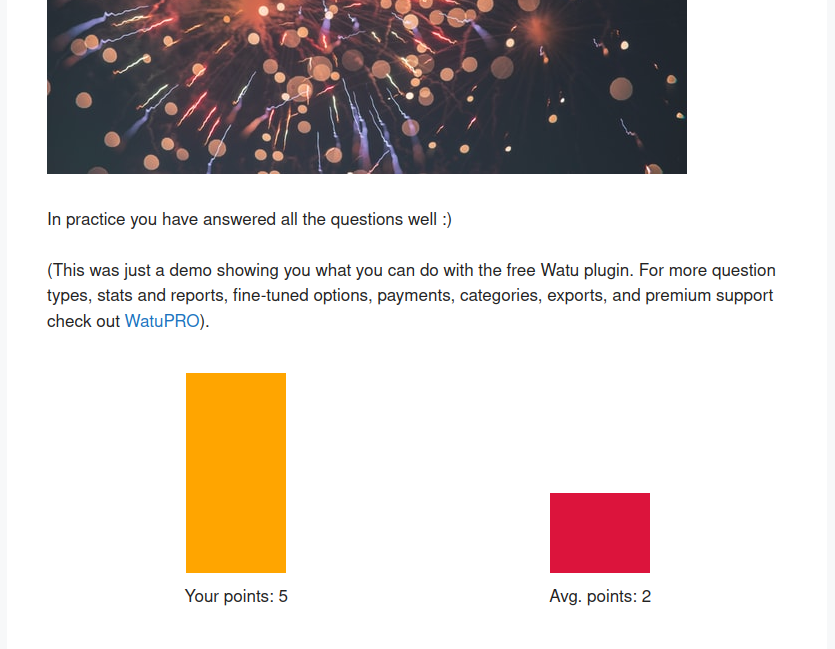Click the red Avg. points bar

click(x=600, y=533)
